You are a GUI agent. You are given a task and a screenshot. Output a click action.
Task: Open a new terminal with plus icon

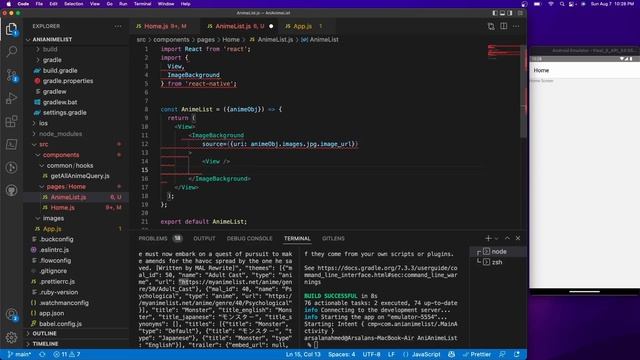point(488,238)
